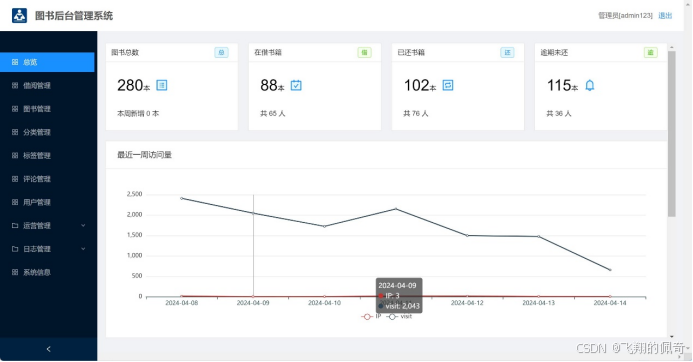
Task: Click the bell icon beside 115本
Action: (590, 85)
